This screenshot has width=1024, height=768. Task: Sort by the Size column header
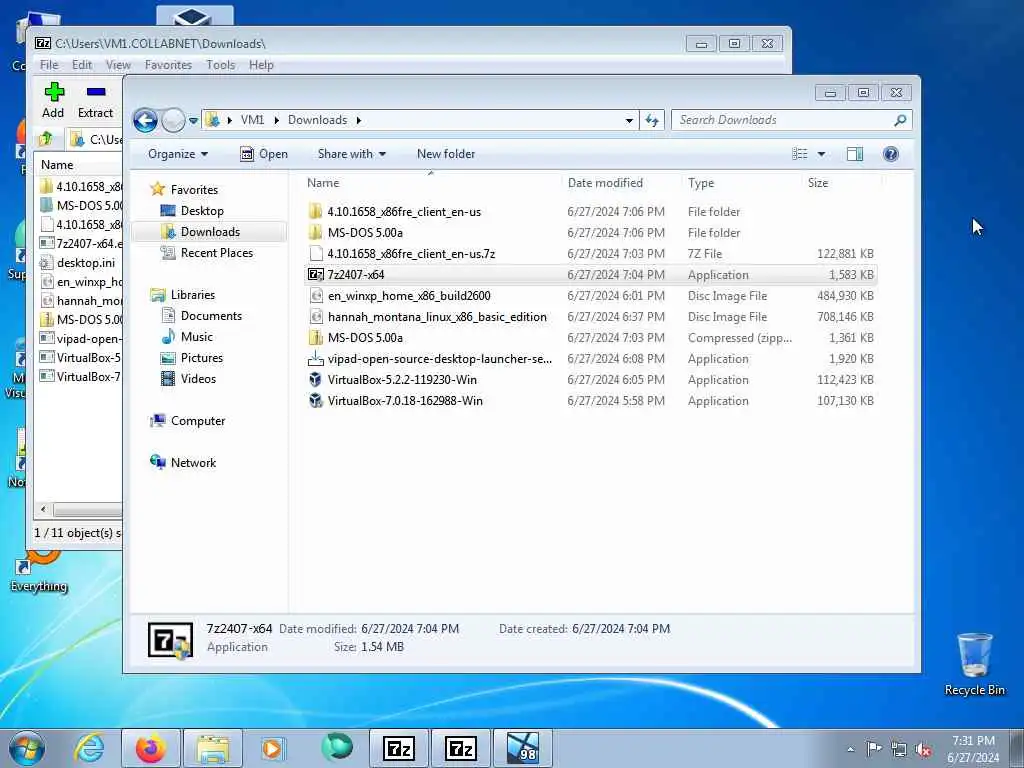[x=841, y=183]
